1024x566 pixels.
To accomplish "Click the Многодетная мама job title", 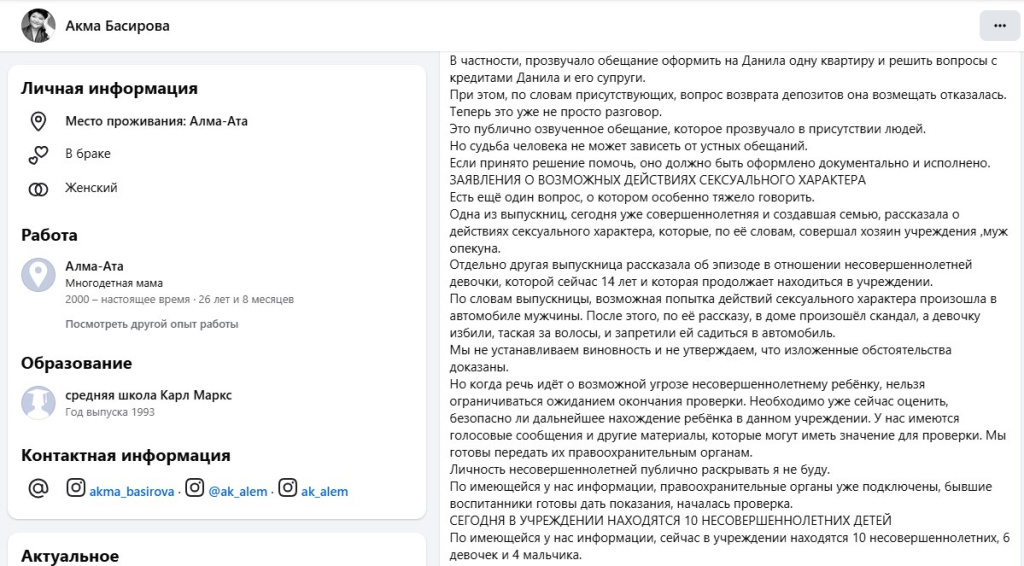I will [x=114, y=283].
